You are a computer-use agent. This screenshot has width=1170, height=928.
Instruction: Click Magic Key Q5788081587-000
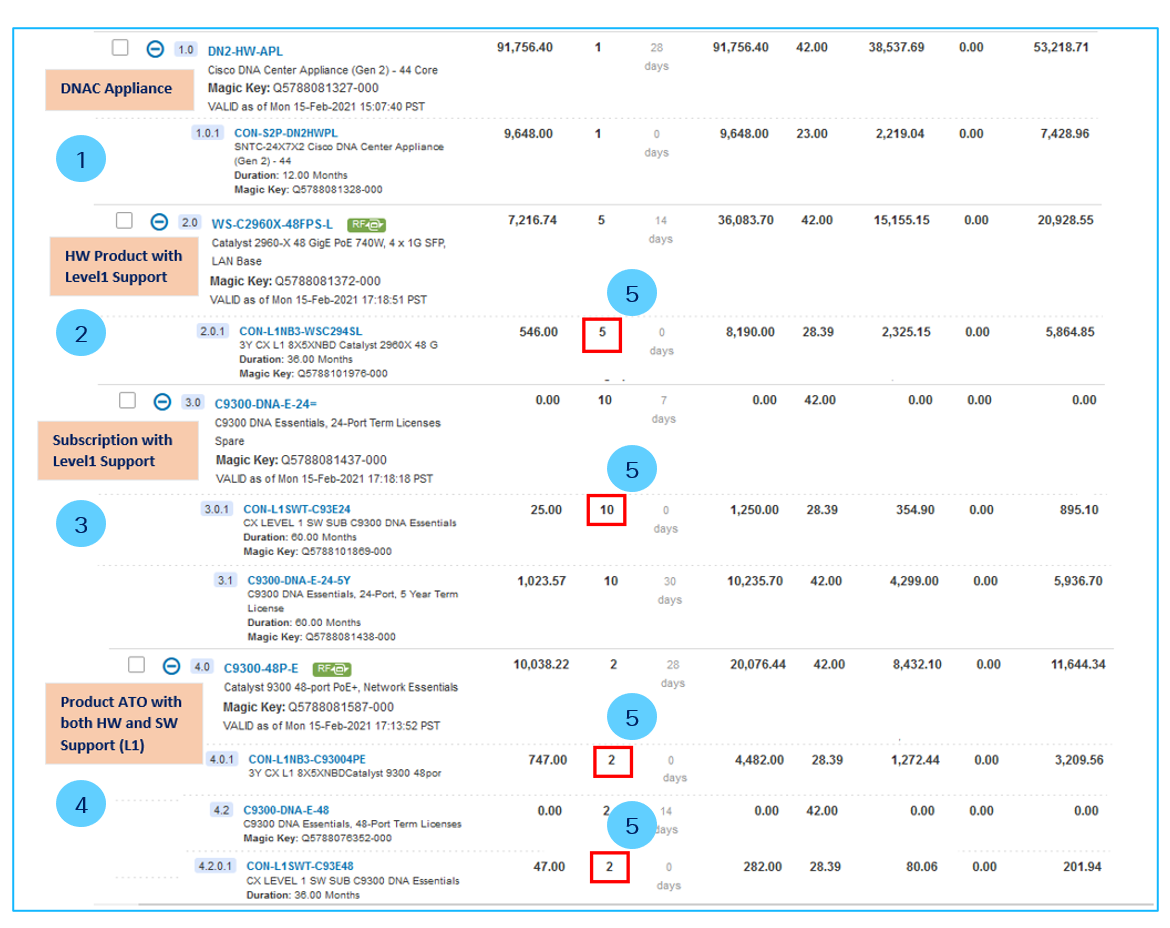pyautogui.click(x=308, y=707)
